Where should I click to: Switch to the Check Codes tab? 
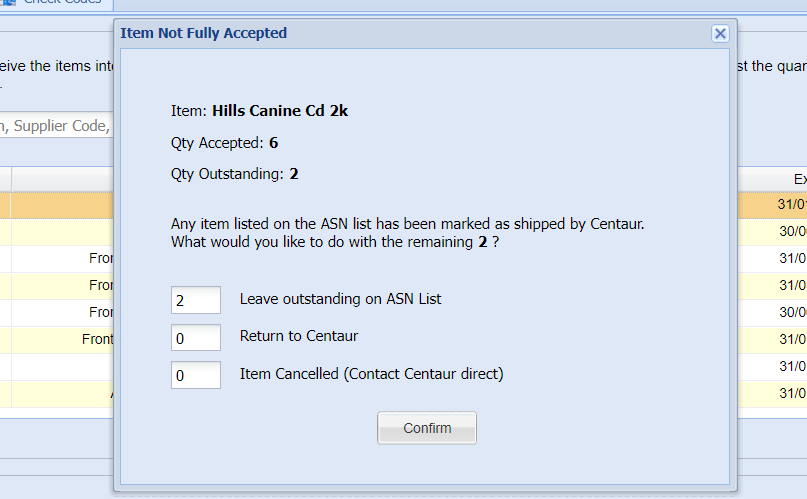pos(56,3)
